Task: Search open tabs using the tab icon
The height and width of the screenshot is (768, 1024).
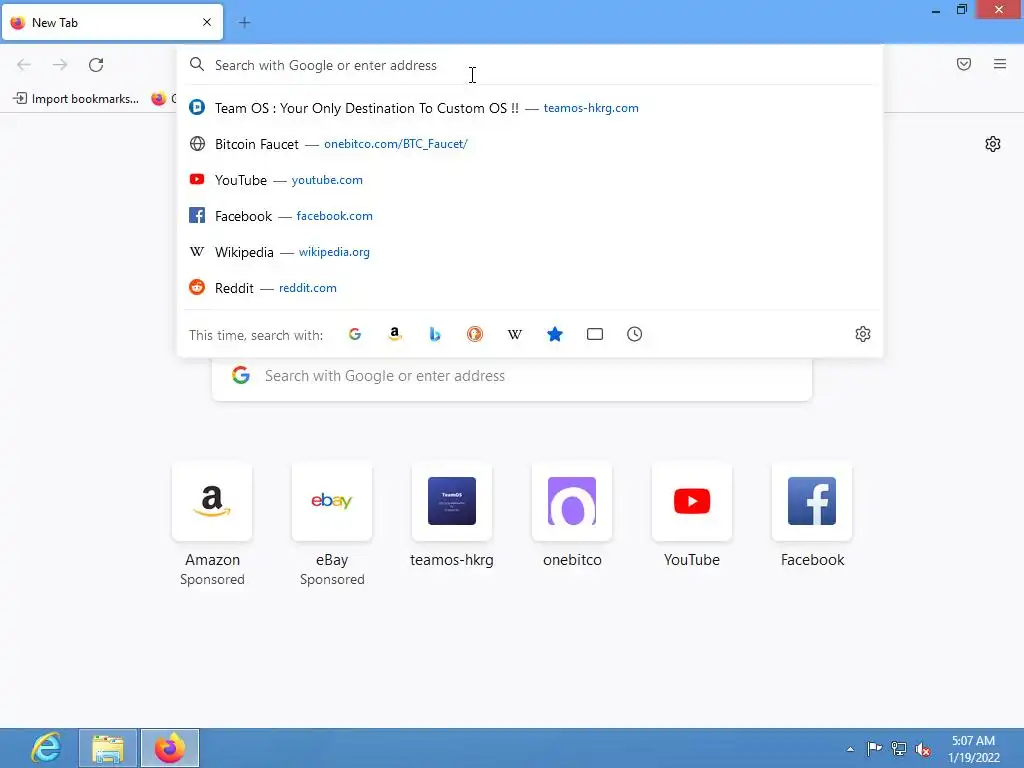Action: coord(595,334)
